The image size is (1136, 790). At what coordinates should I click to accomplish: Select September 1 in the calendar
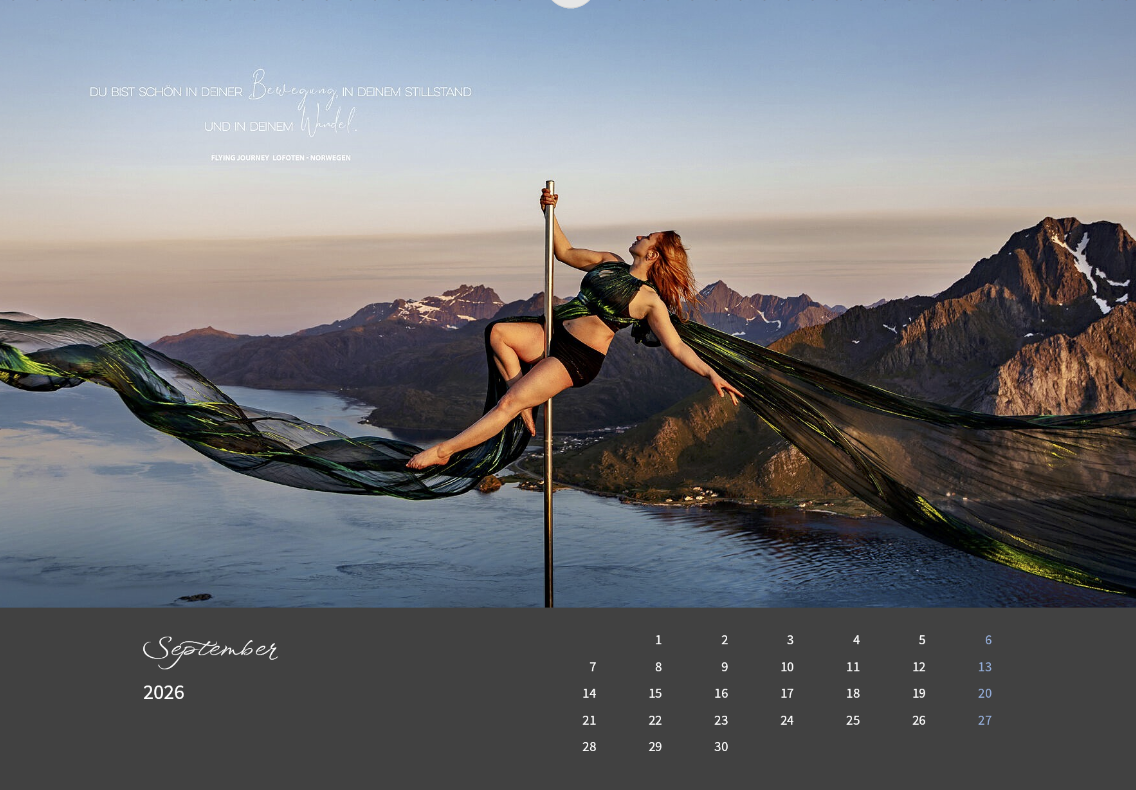coord(658,640)
